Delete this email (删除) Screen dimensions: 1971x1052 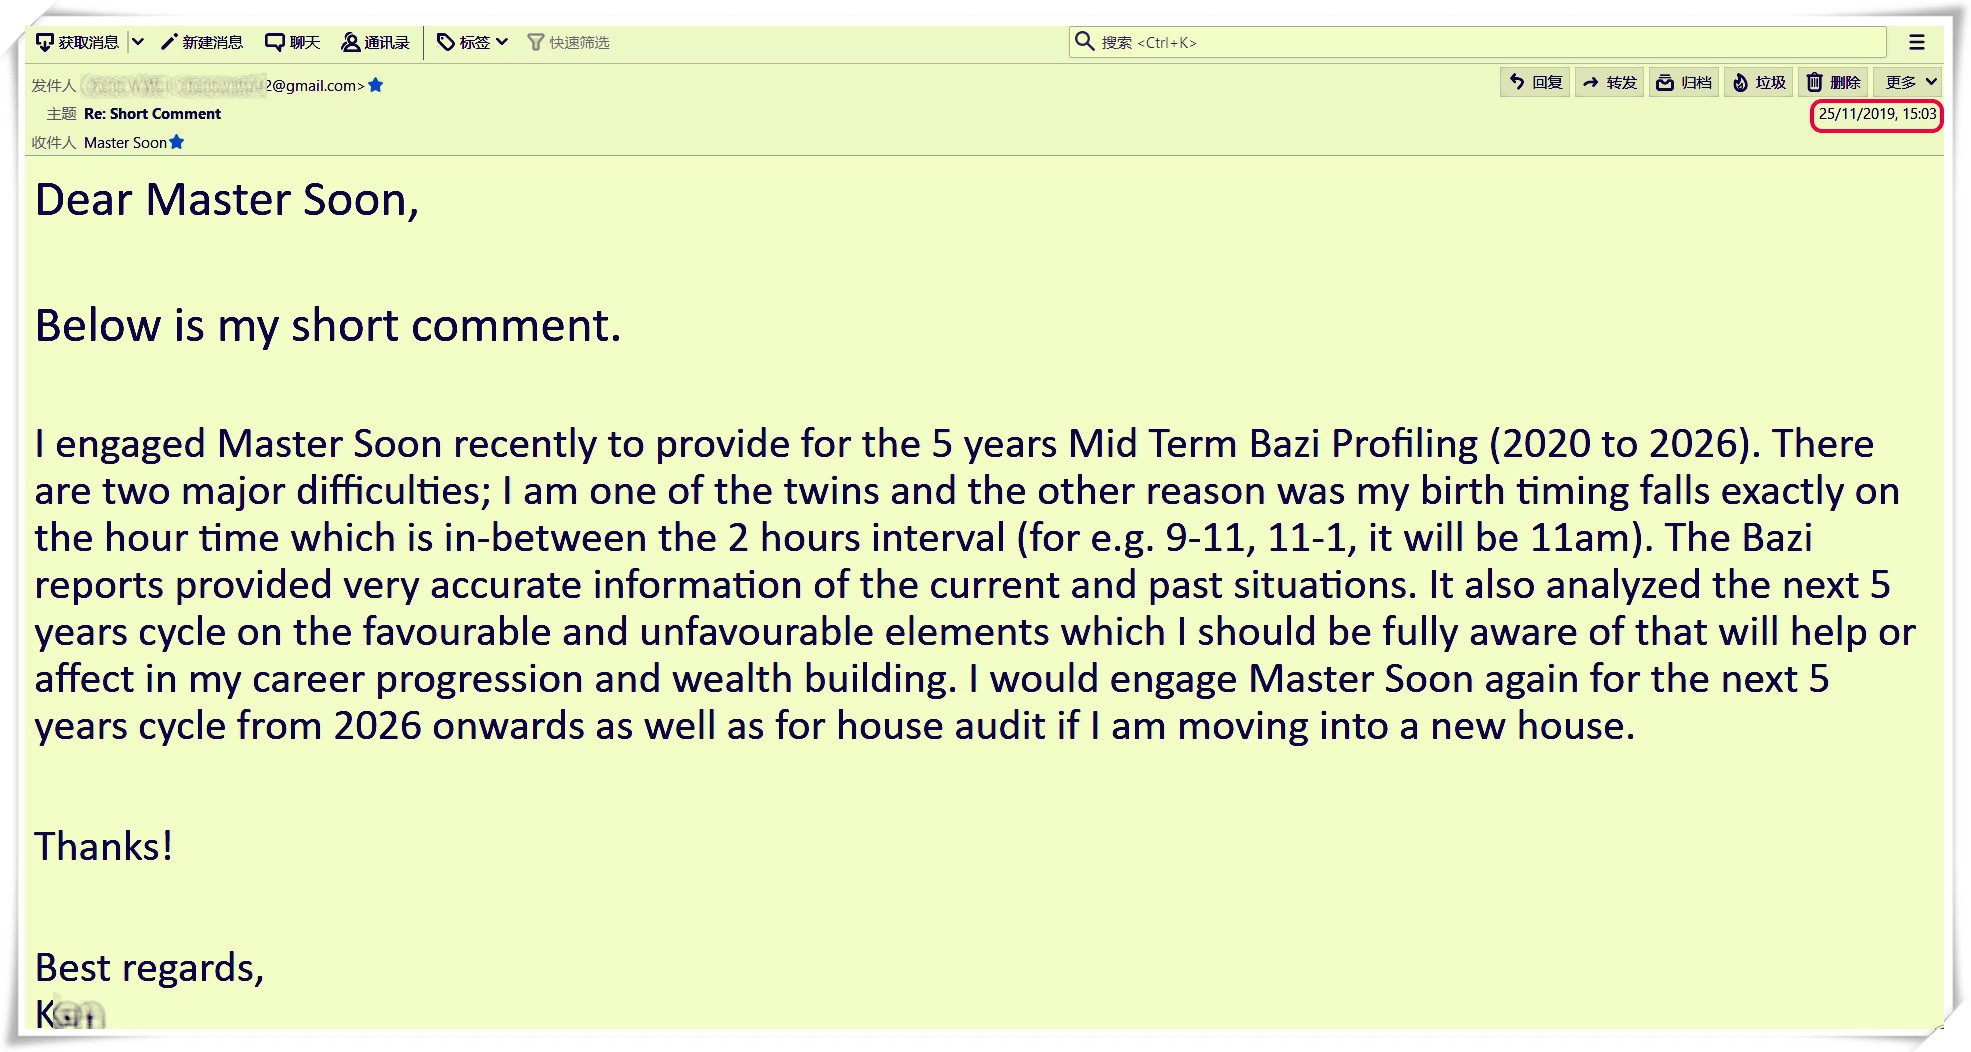[x=1833, y=82]
